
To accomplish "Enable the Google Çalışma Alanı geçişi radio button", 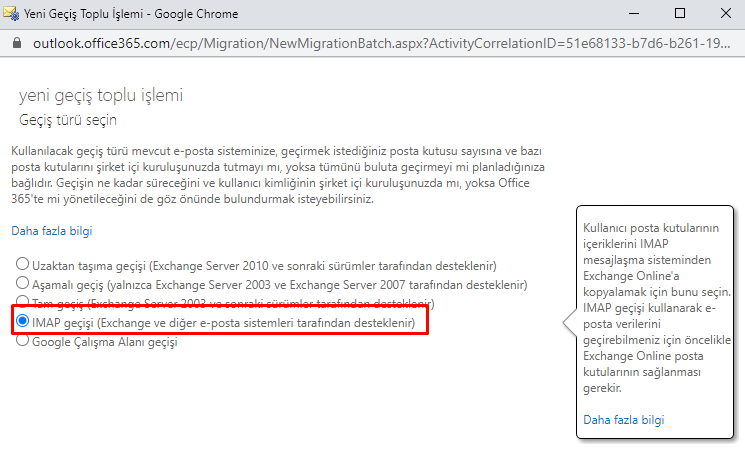I will point(22,341).
